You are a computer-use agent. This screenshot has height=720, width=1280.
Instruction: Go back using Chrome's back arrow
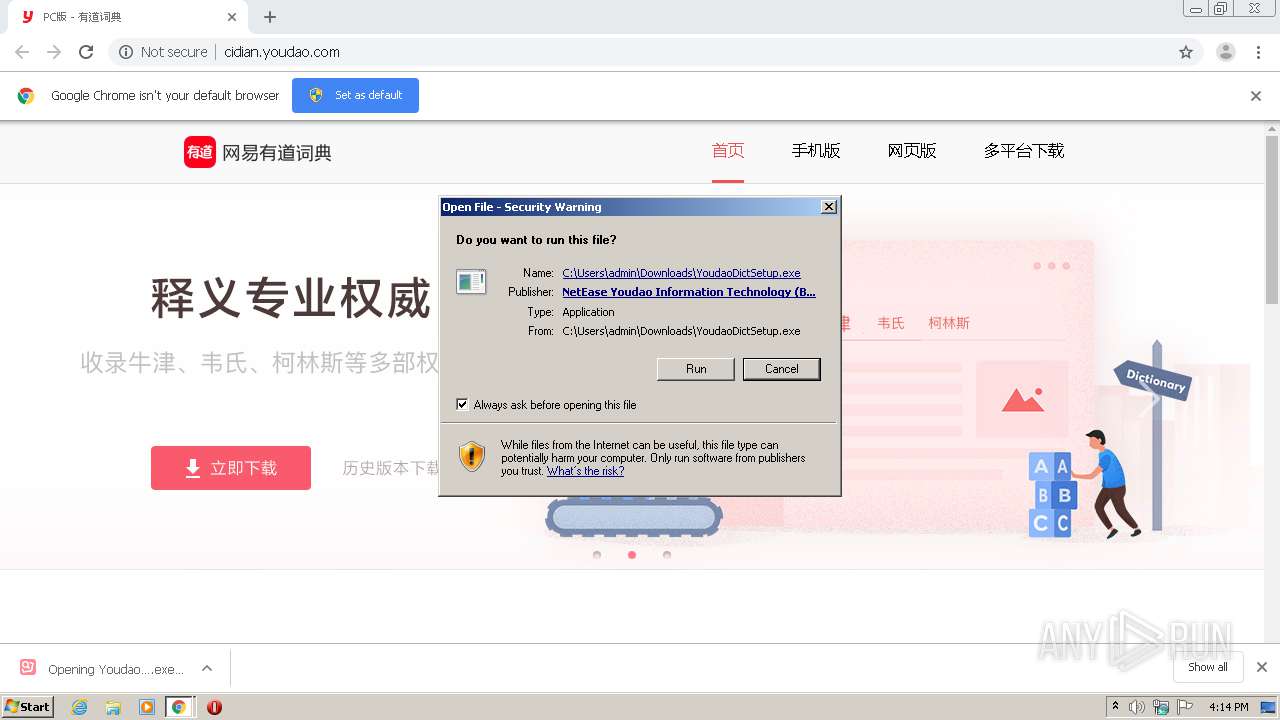pos(22,52)
